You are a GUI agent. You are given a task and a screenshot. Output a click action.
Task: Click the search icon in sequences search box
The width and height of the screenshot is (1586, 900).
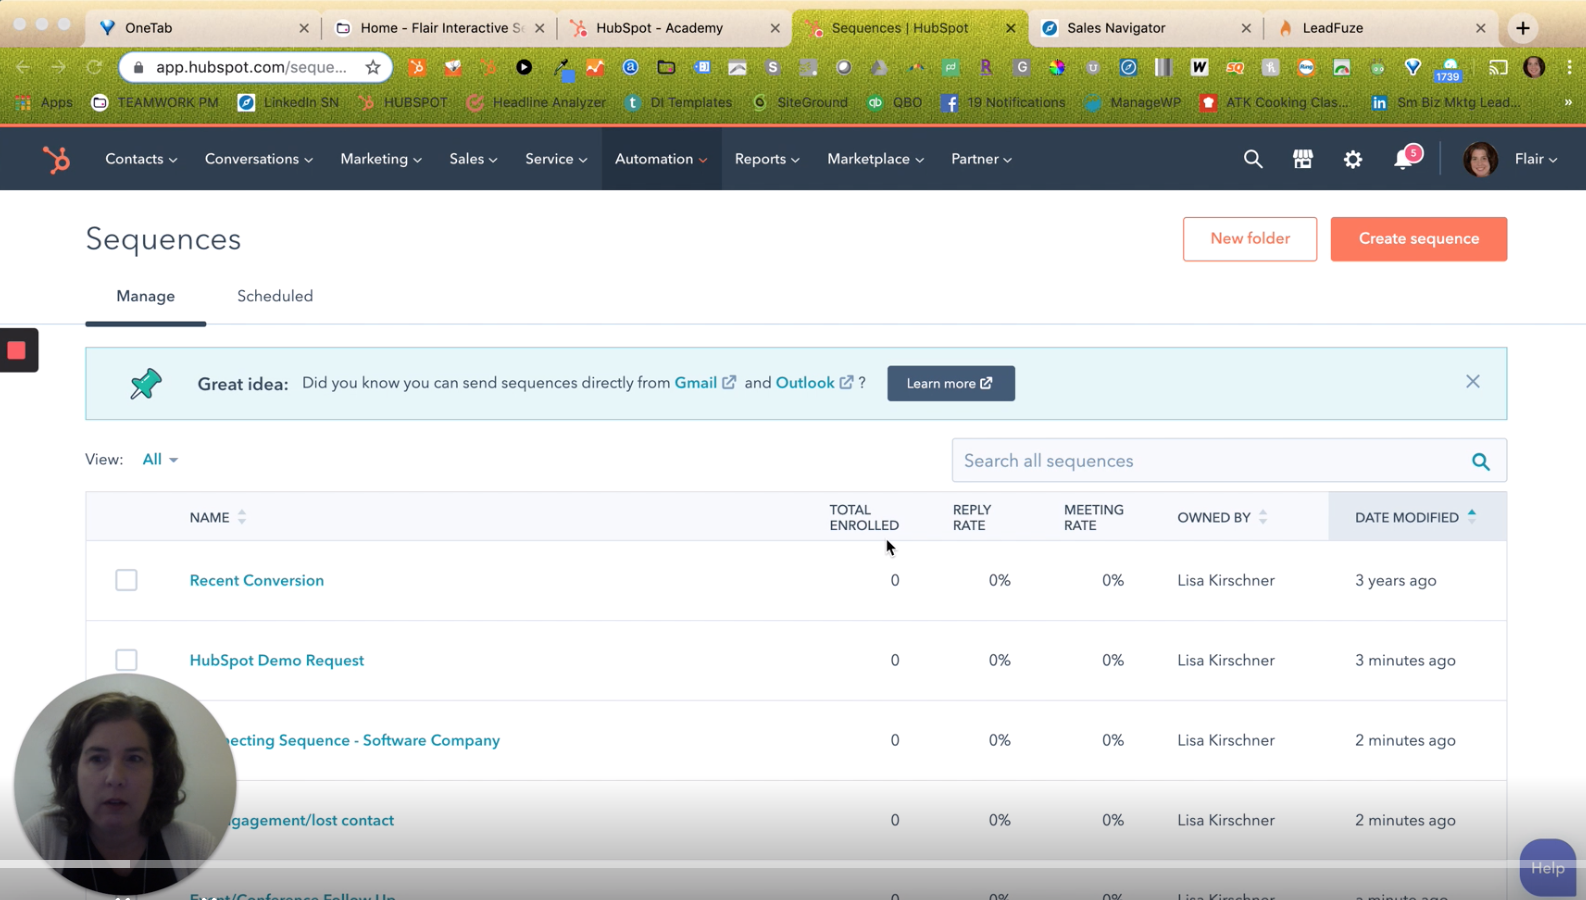(1480, 461)
